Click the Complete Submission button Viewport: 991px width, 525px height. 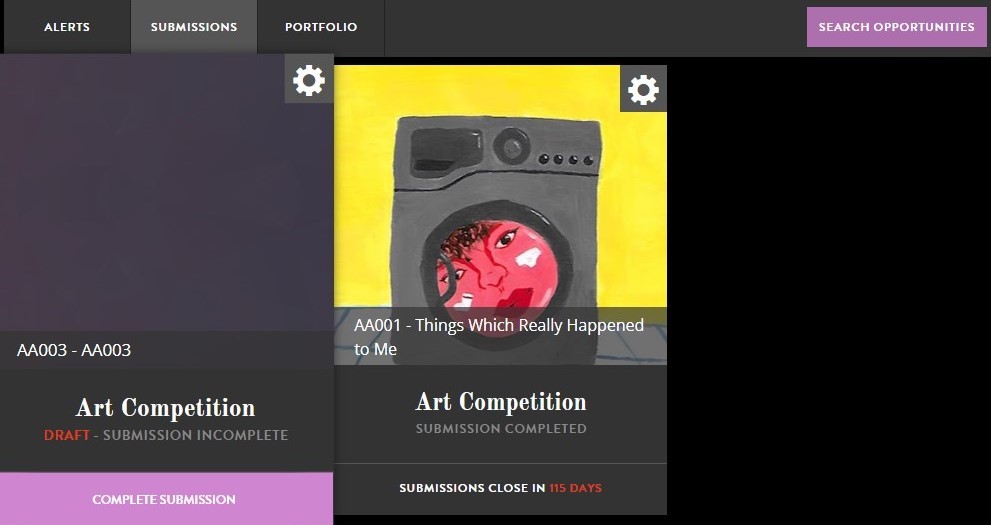[166, 499]
